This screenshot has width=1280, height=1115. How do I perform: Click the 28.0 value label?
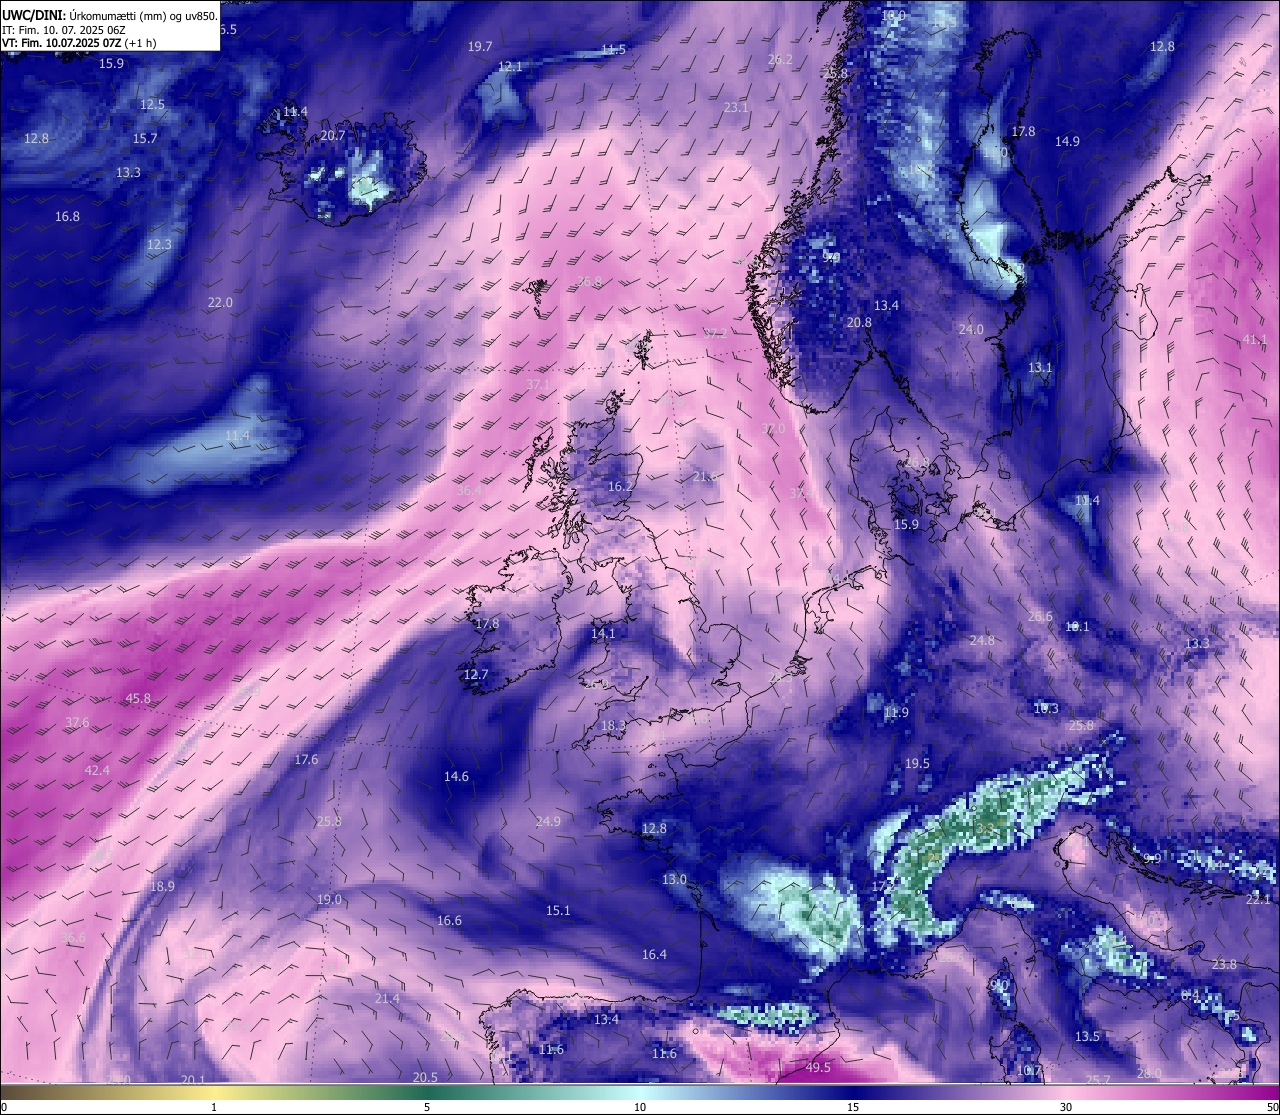point(1149,1073)
